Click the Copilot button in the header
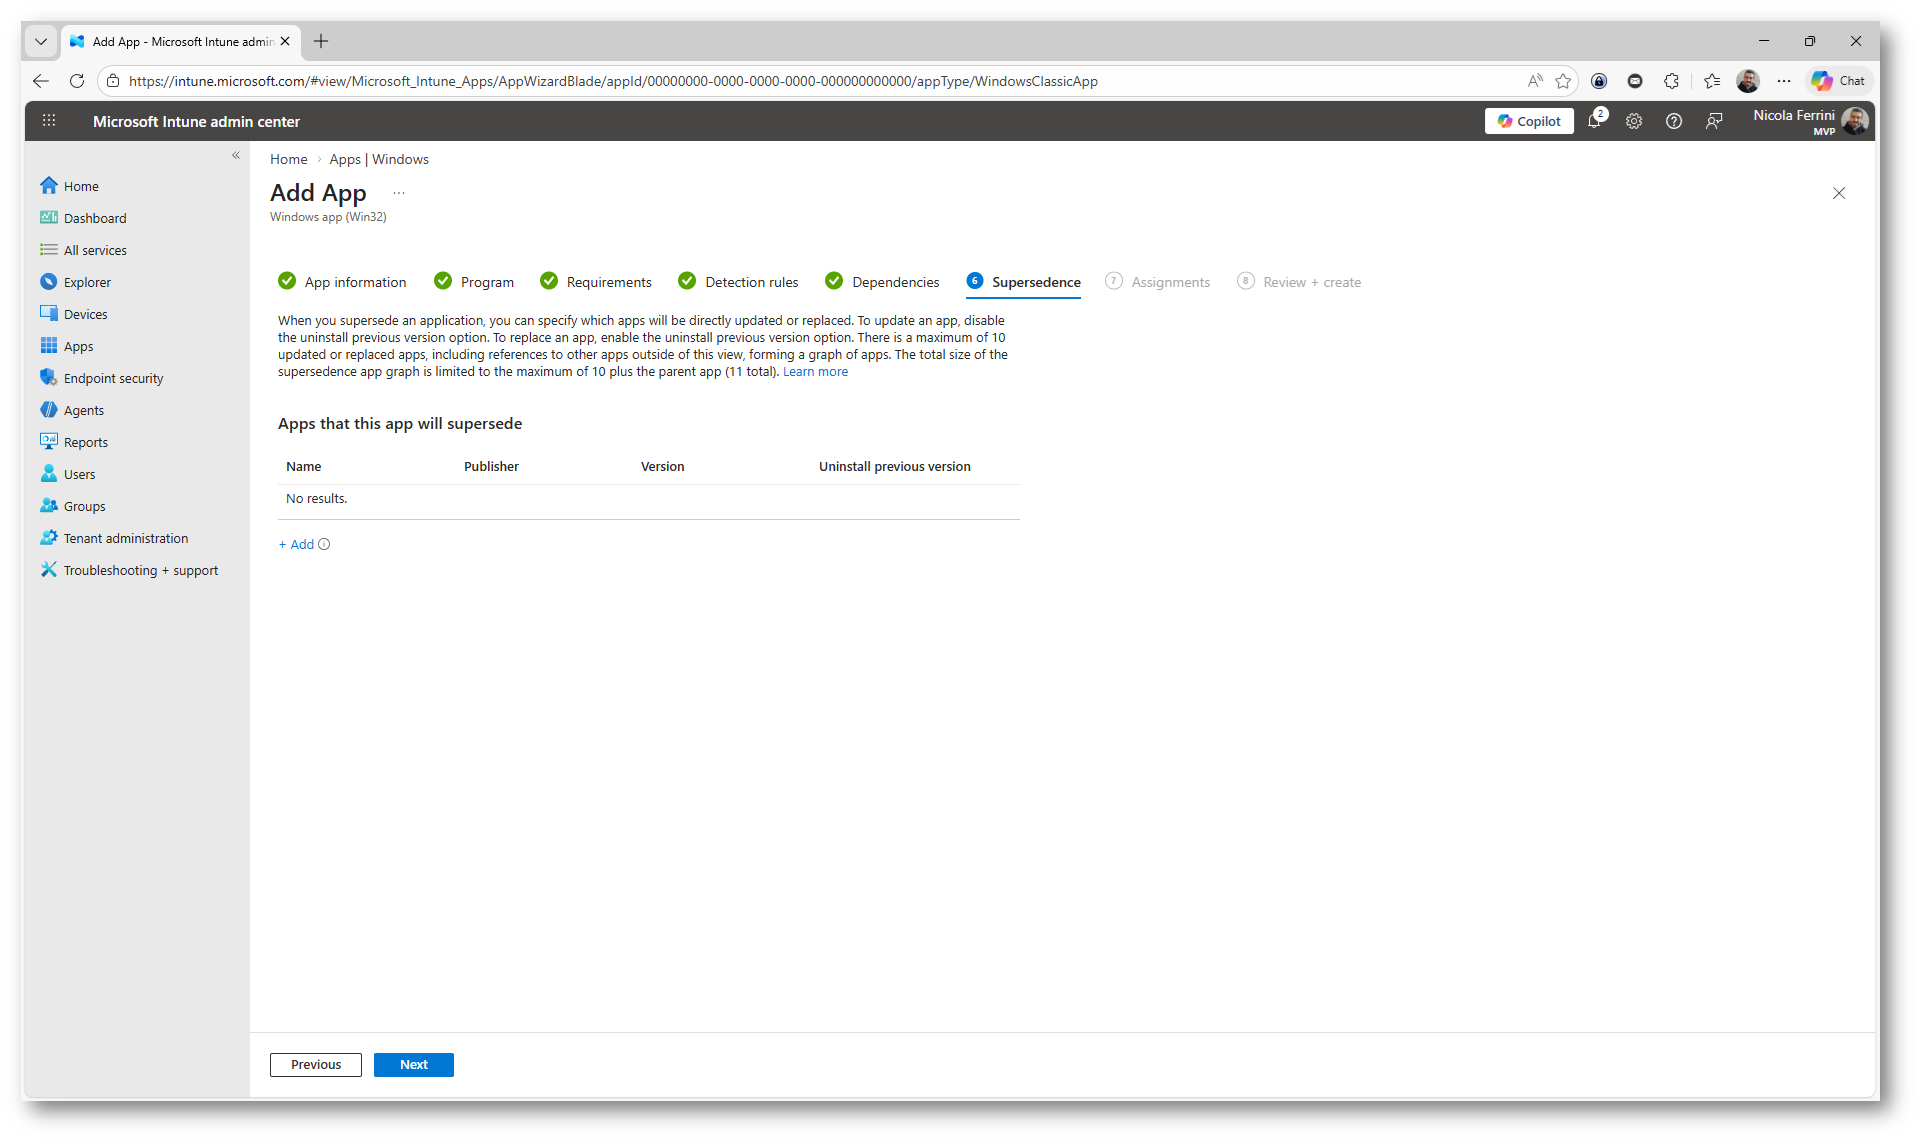This screenshot has height=1143, width=1922. tap(1529, 121)
